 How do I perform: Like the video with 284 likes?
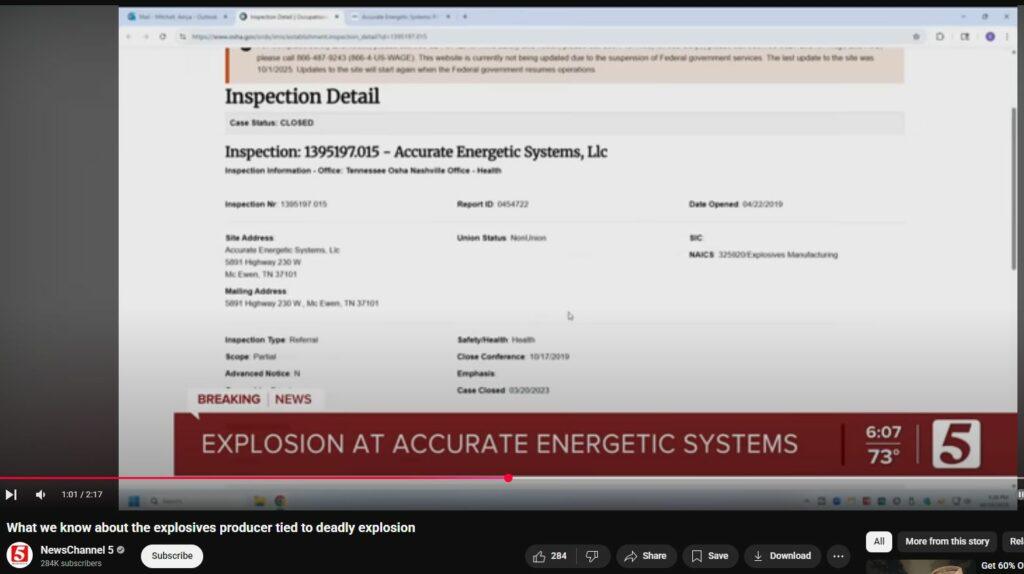click(x=551, y=556)
